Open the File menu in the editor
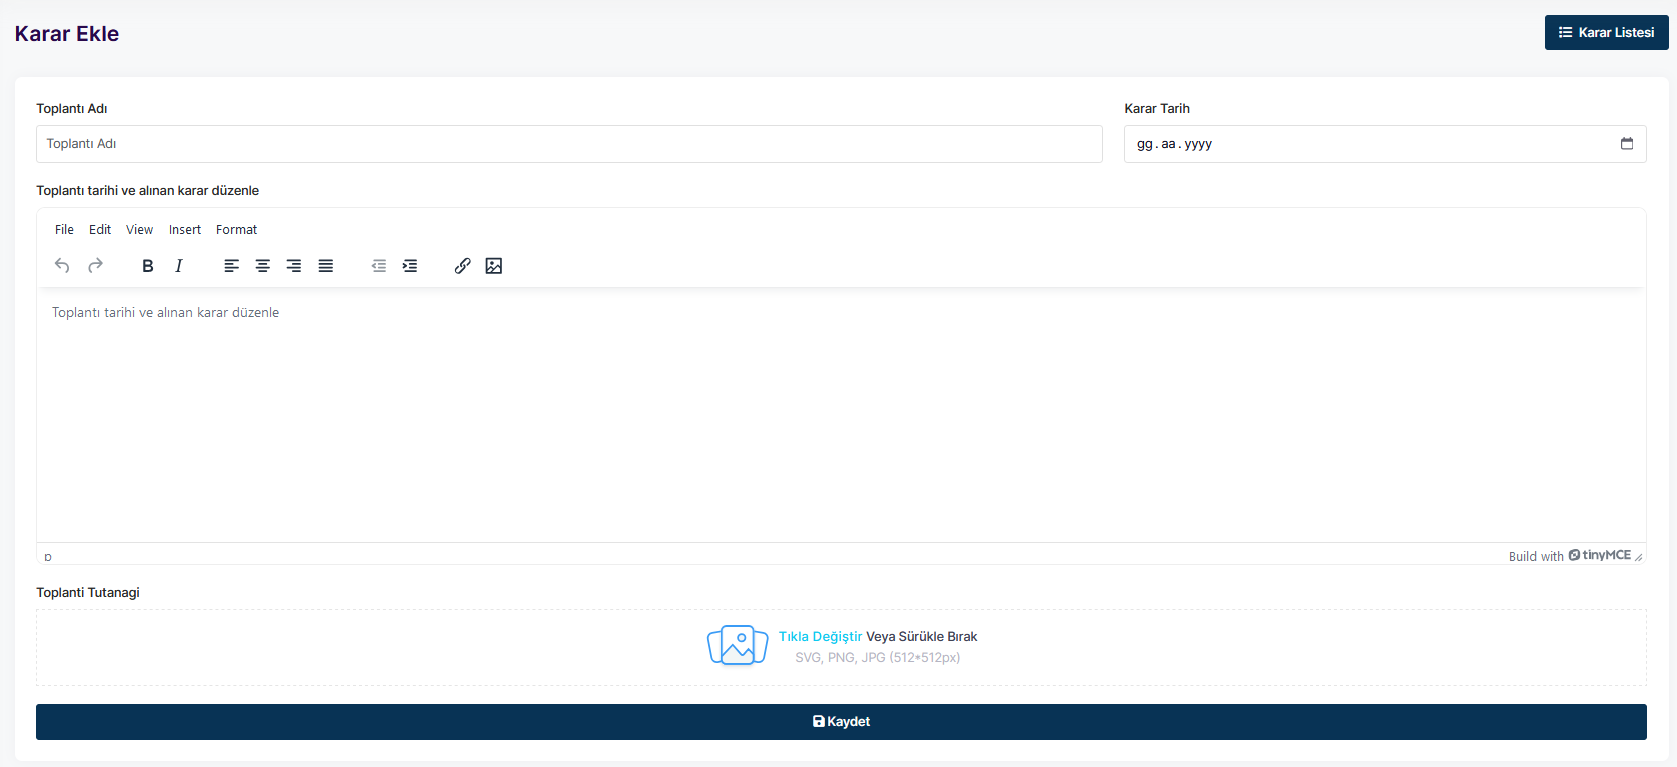This screenshot has width=1677, height=767. tap(64, 230)
